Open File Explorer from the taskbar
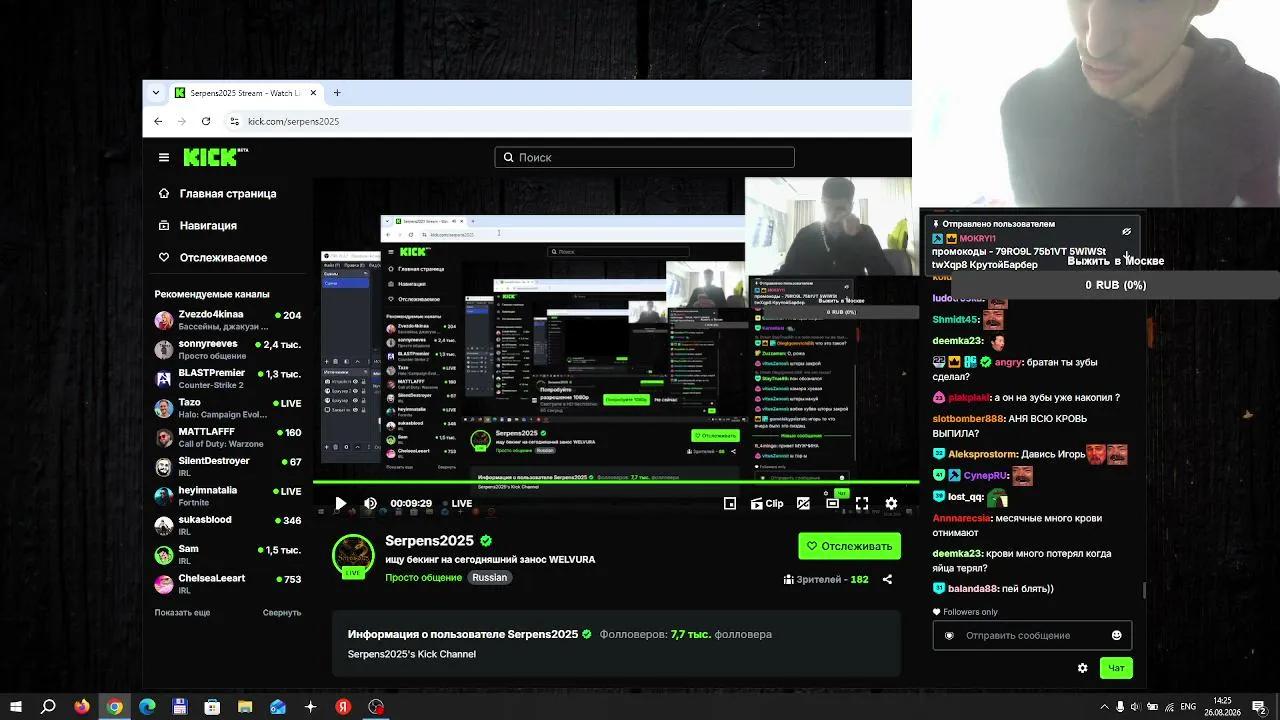This screenshot has height=720, width=1280. [x=245, y=707]
